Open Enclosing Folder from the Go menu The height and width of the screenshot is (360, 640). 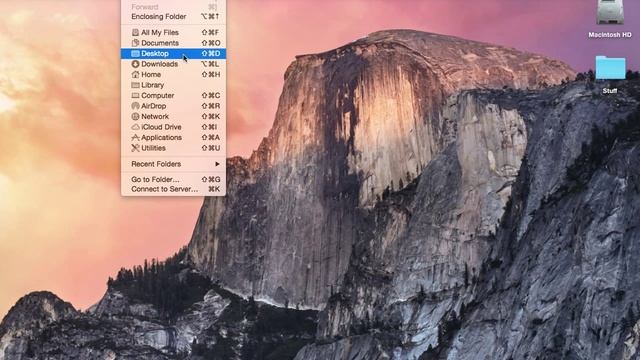pyautogui.click(x=173, y=17)
